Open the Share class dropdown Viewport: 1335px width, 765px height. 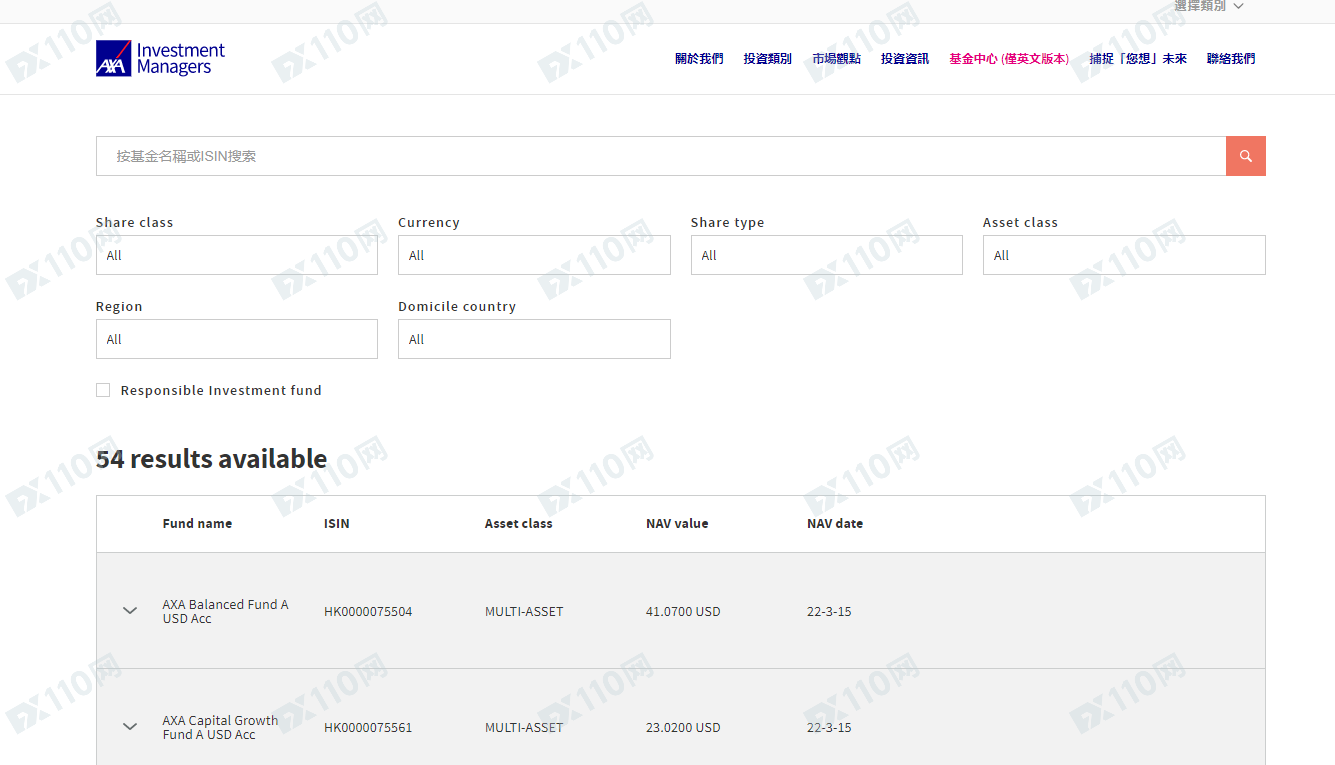coord(237,255)
